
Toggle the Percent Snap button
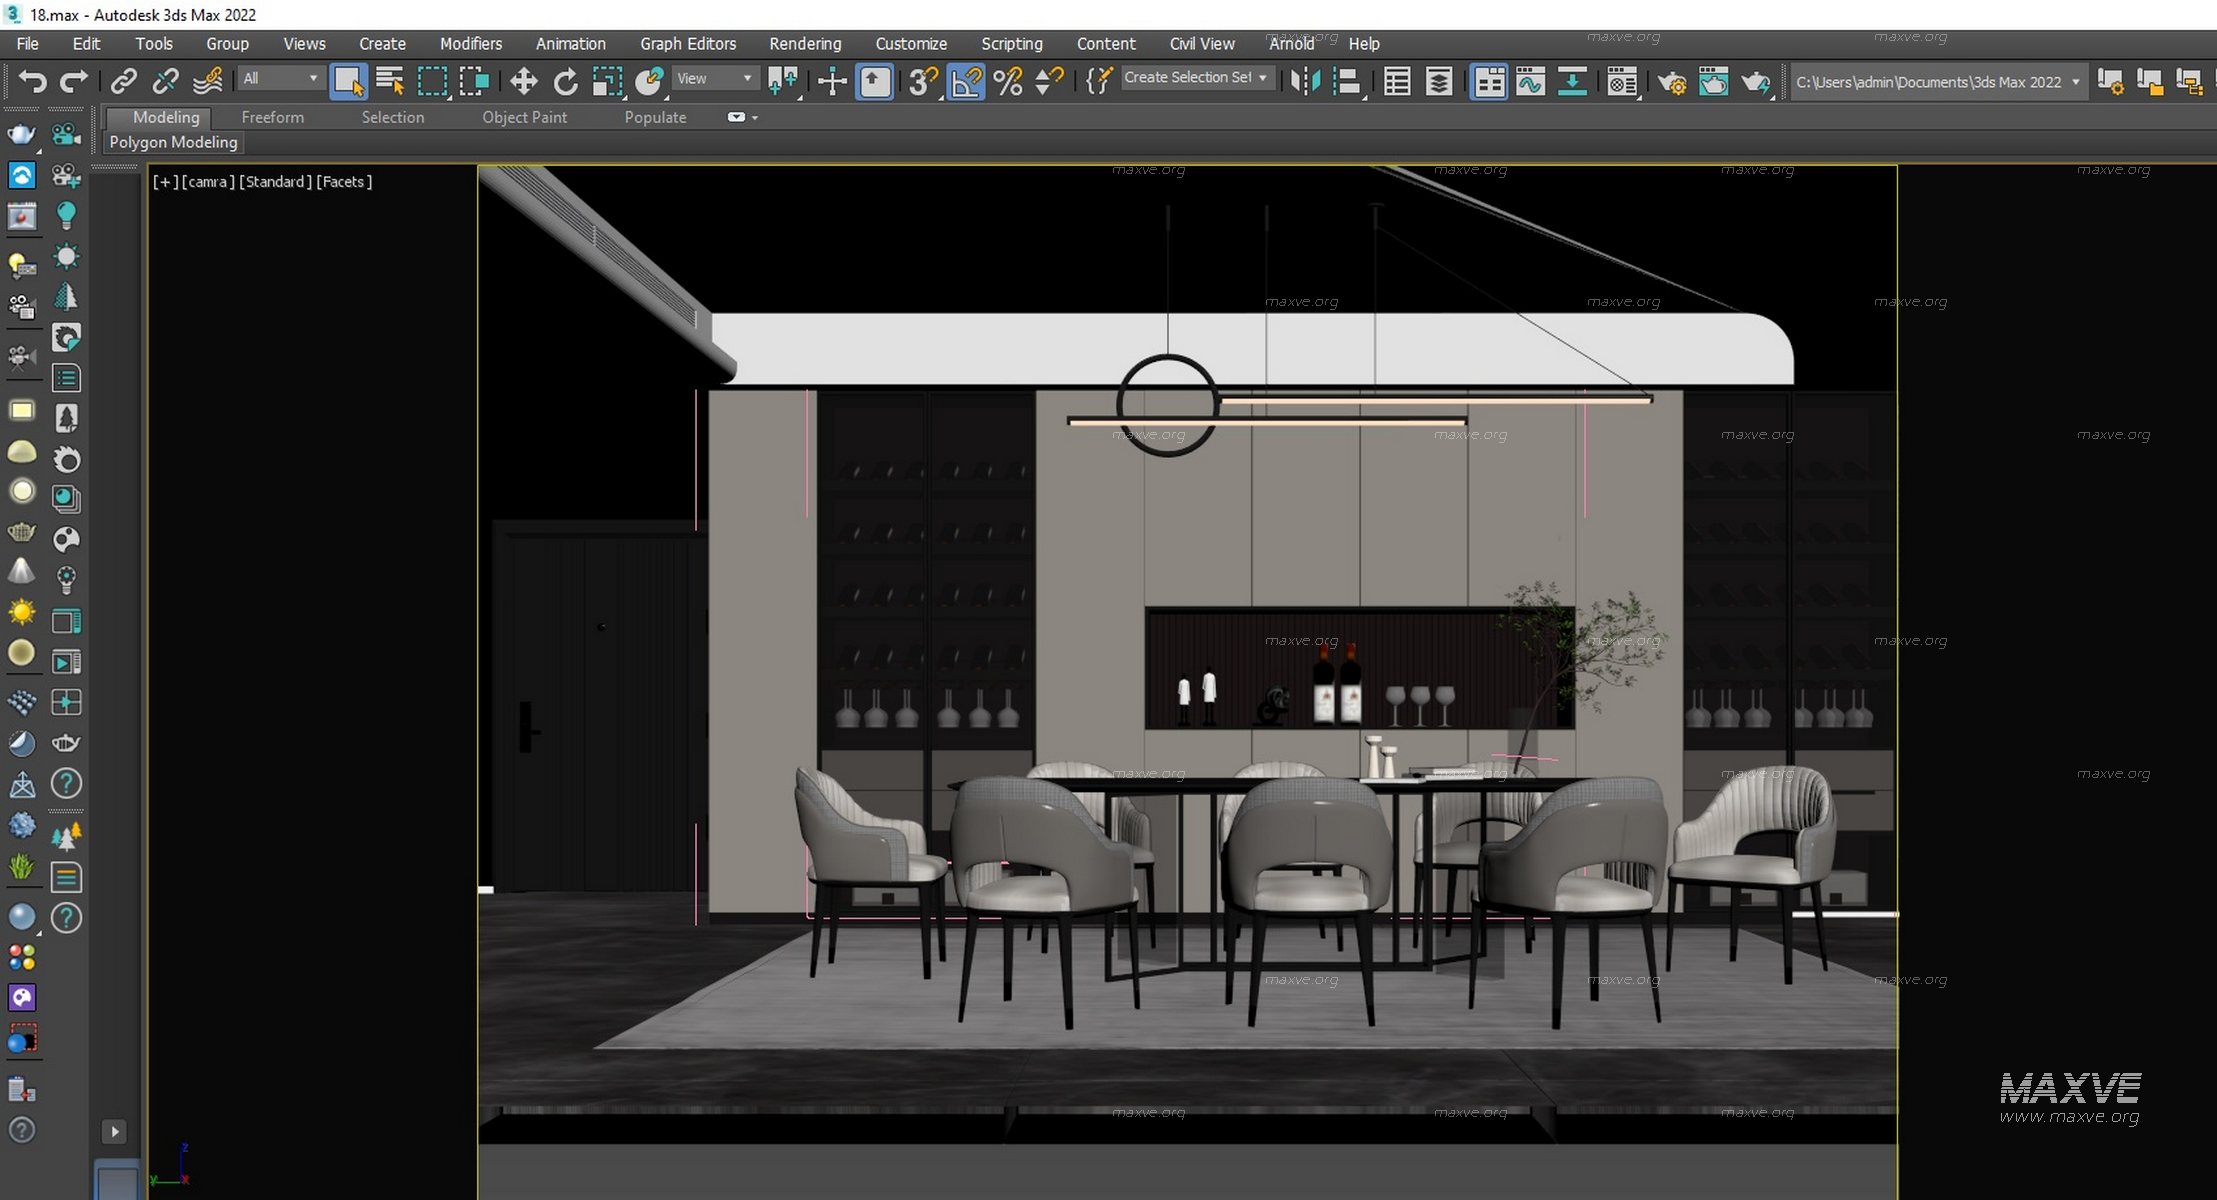(x=1008, y=81)
